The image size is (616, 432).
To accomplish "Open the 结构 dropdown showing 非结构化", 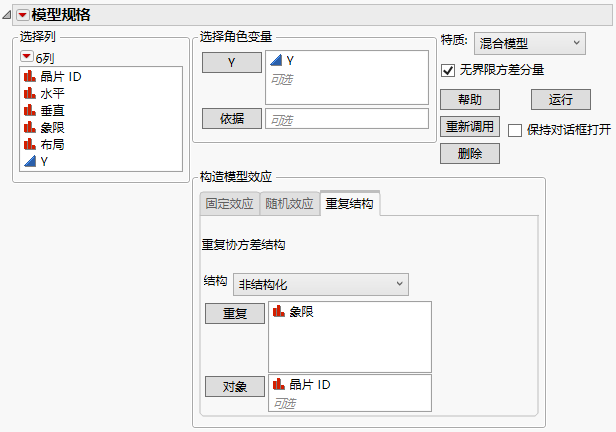I will (x=320, y=285).
